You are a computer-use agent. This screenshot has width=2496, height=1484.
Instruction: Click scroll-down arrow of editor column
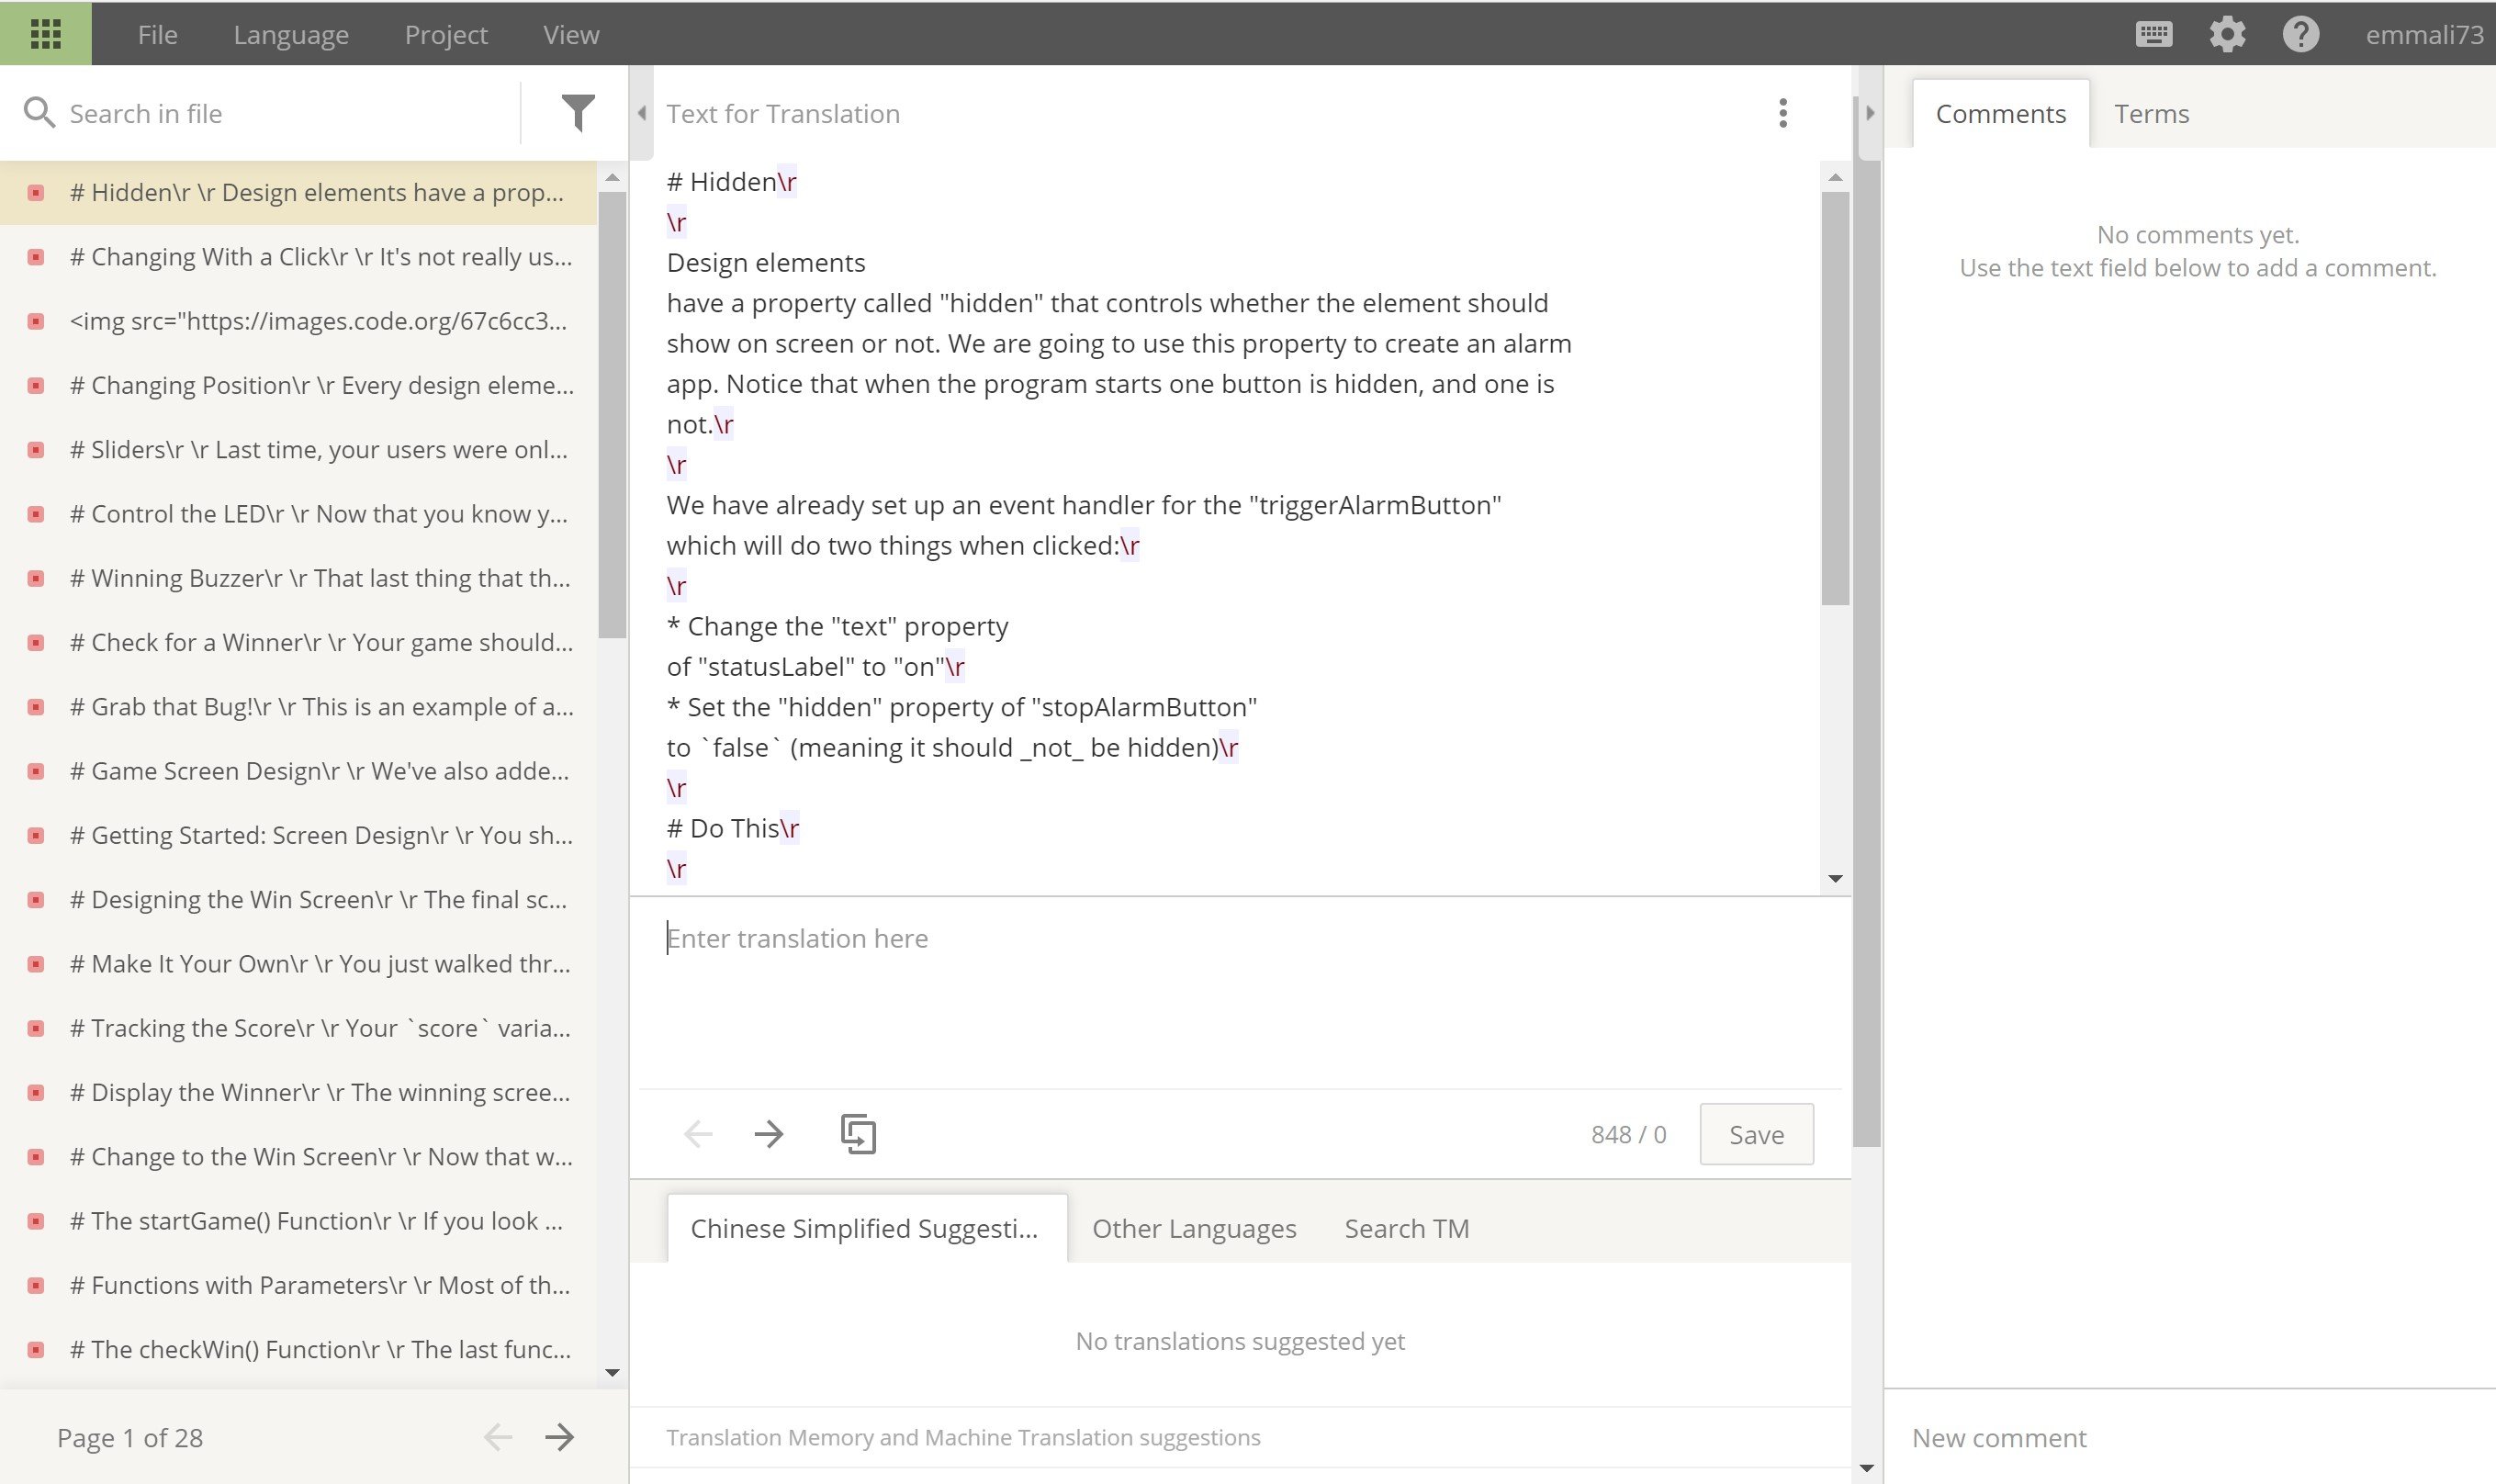(1866, 1468)
